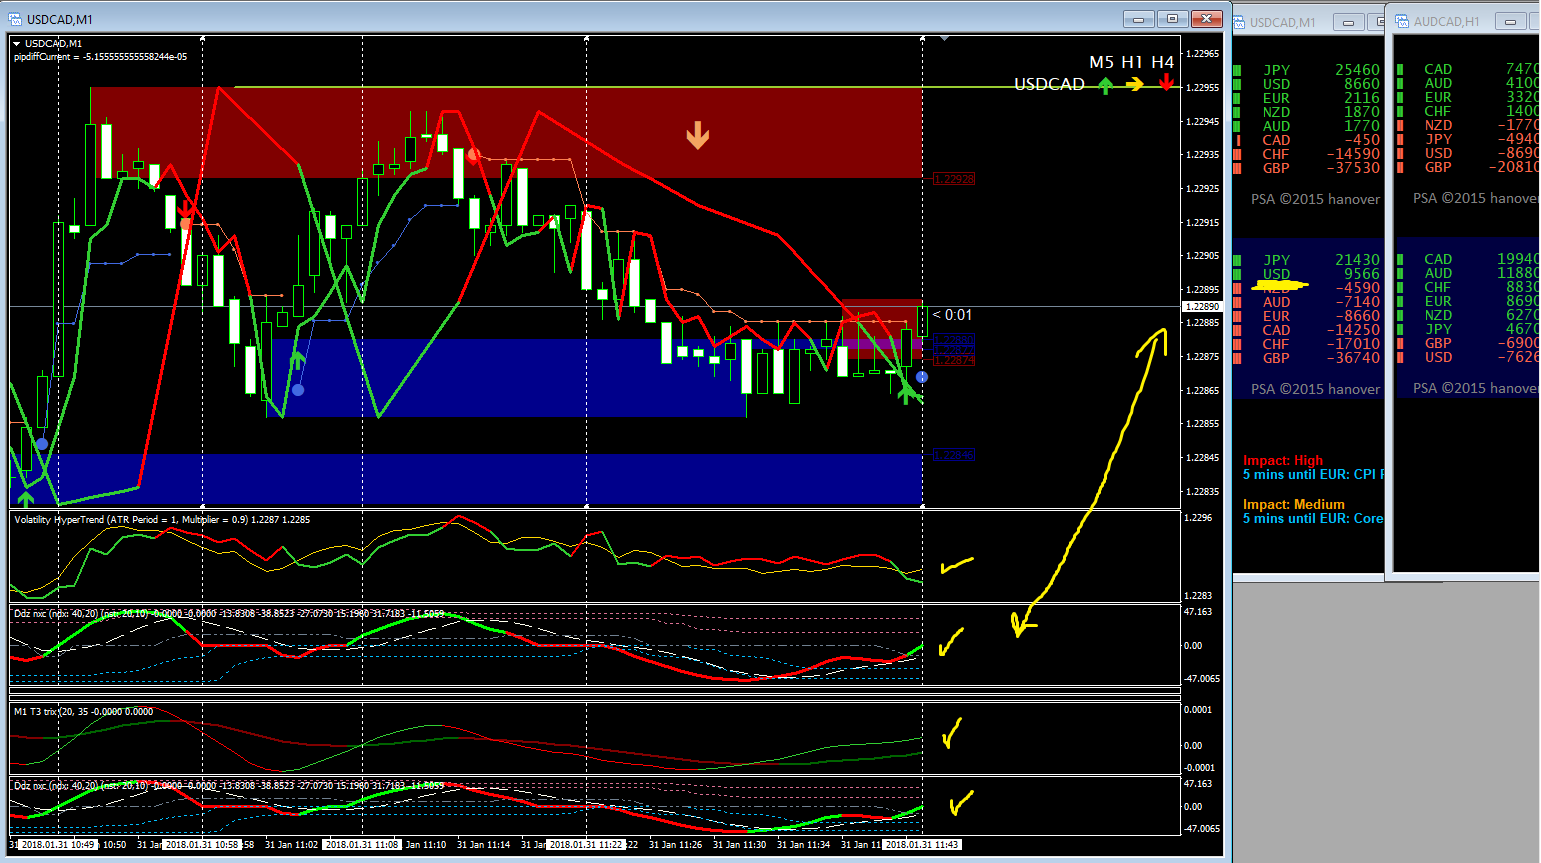The height and width of the screenshot is (863, 1541).
Task: Click the Impact: High news alert text
Action: click(x=1283, y=460)
